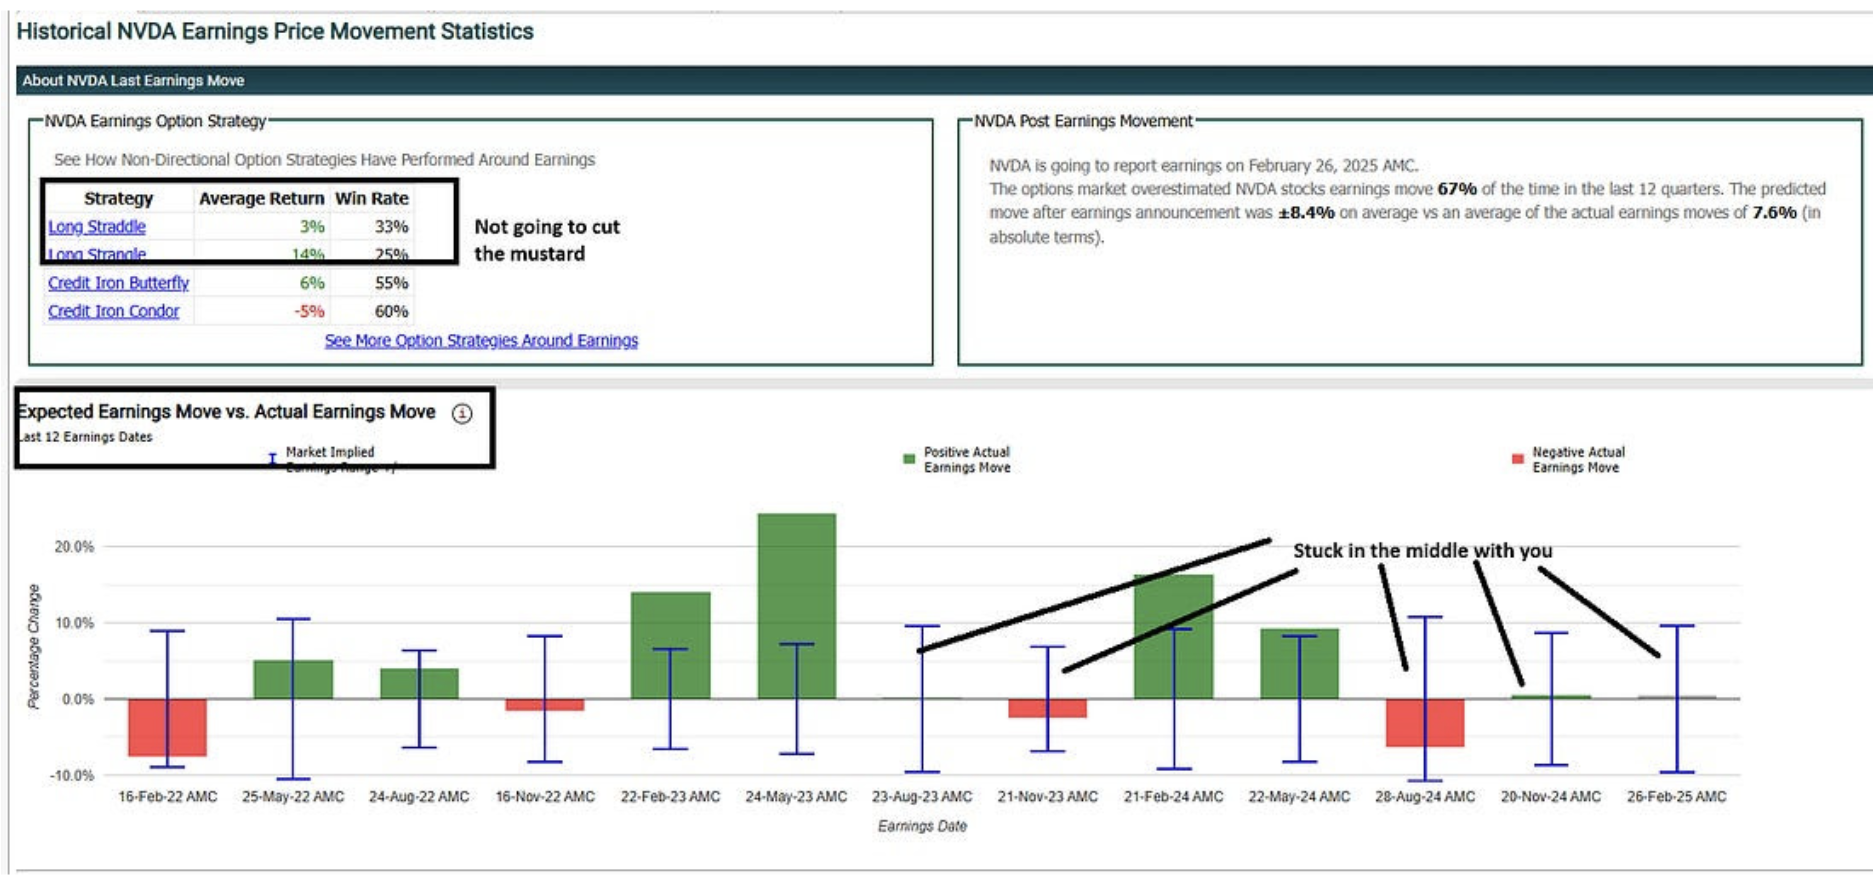
Task: Click the Strategy column header
Action: click(x=118, y=198)
